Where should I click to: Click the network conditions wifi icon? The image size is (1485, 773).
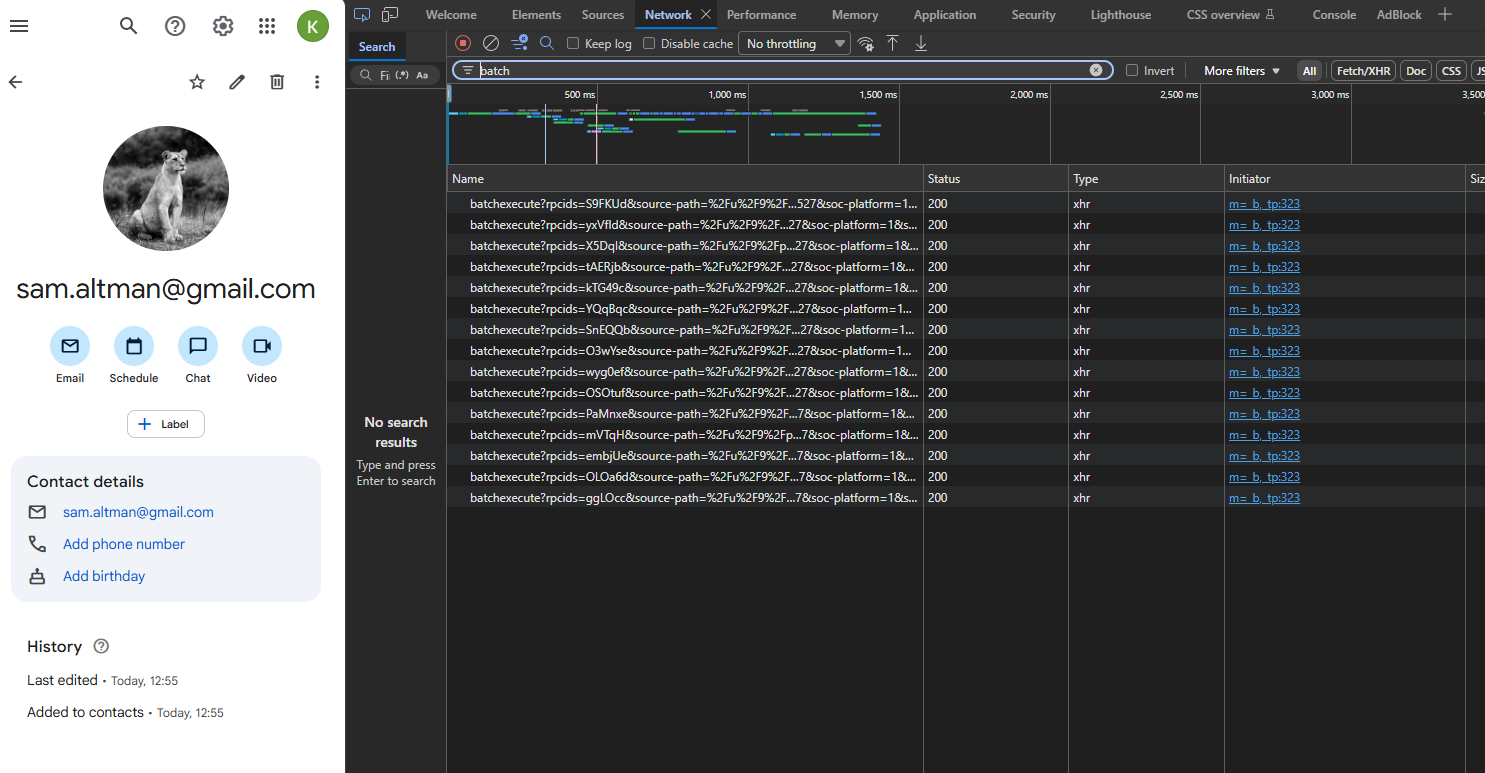click(866, 43)
